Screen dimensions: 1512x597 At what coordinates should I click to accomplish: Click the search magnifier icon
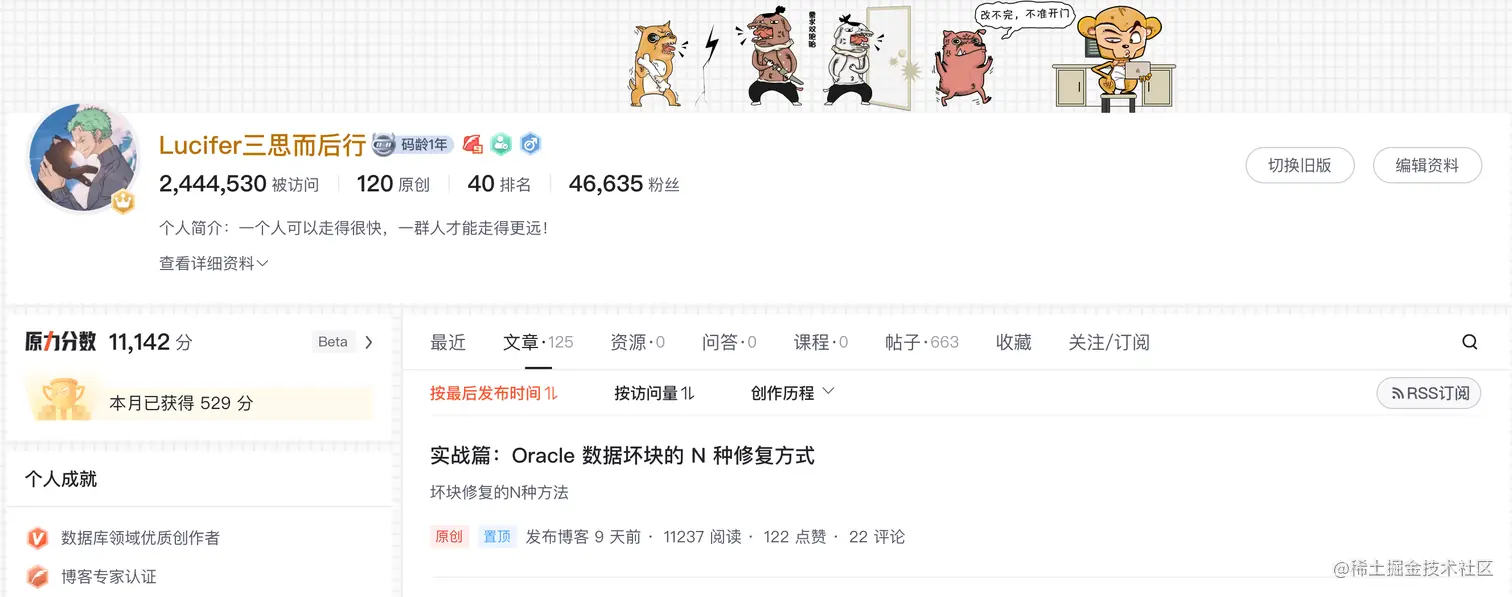click(x=1469, y=342)
